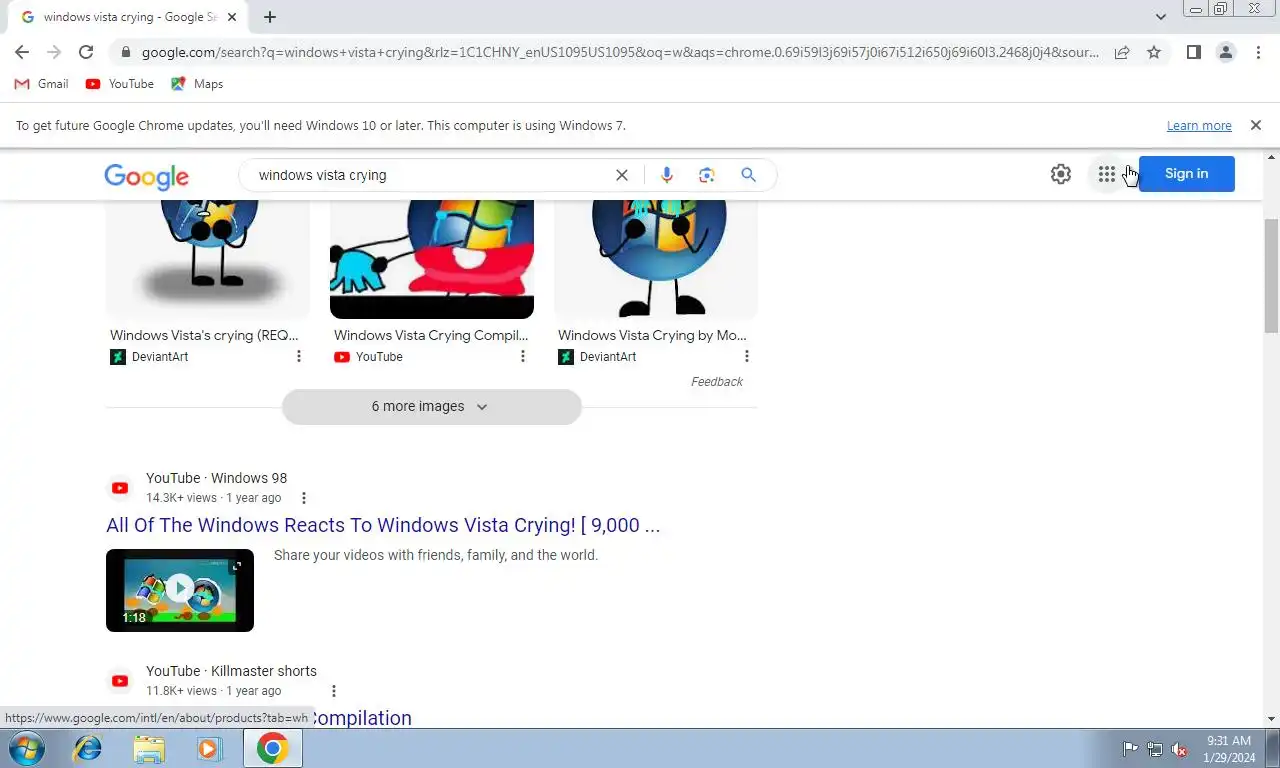The height and width of the screenshot is (768, 1280).
Task: Open Chrome three-dot menu
Action: coord(1258,52)
